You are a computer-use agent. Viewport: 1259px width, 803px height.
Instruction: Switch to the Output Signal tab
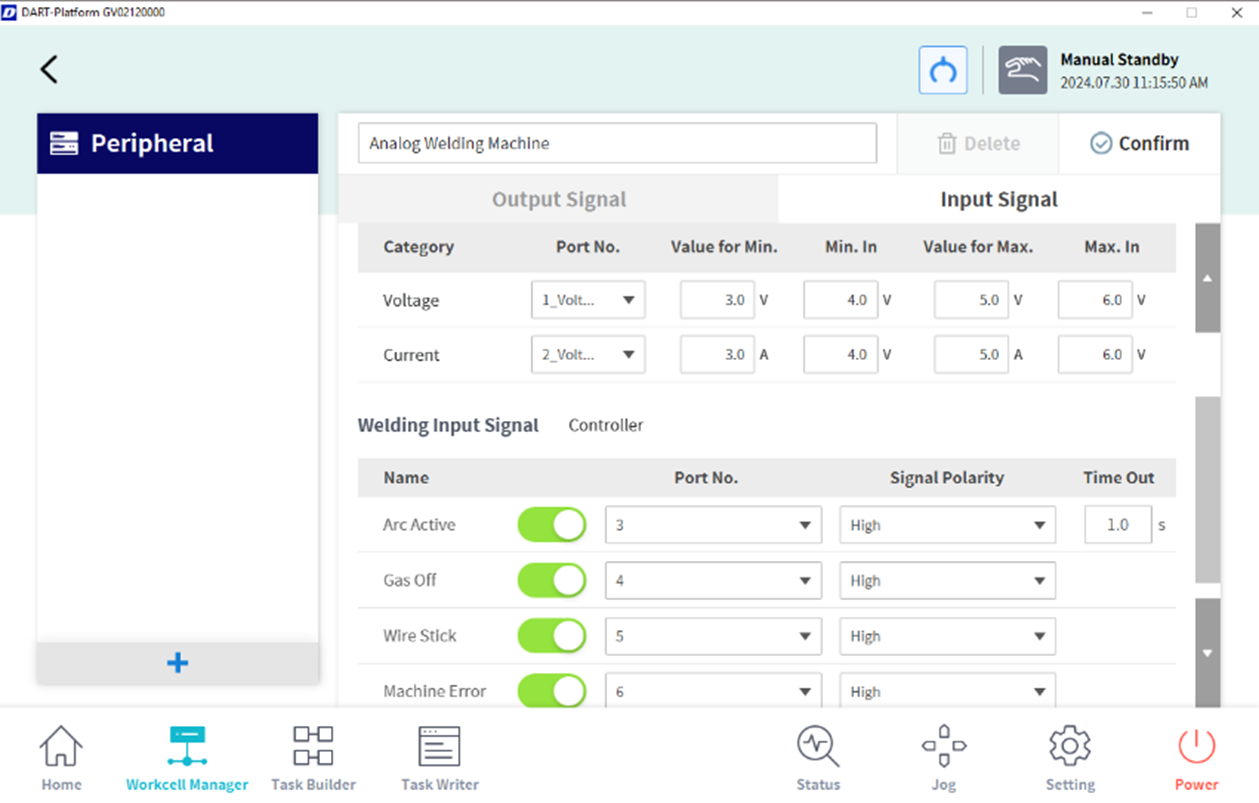(x=558, y=199)
